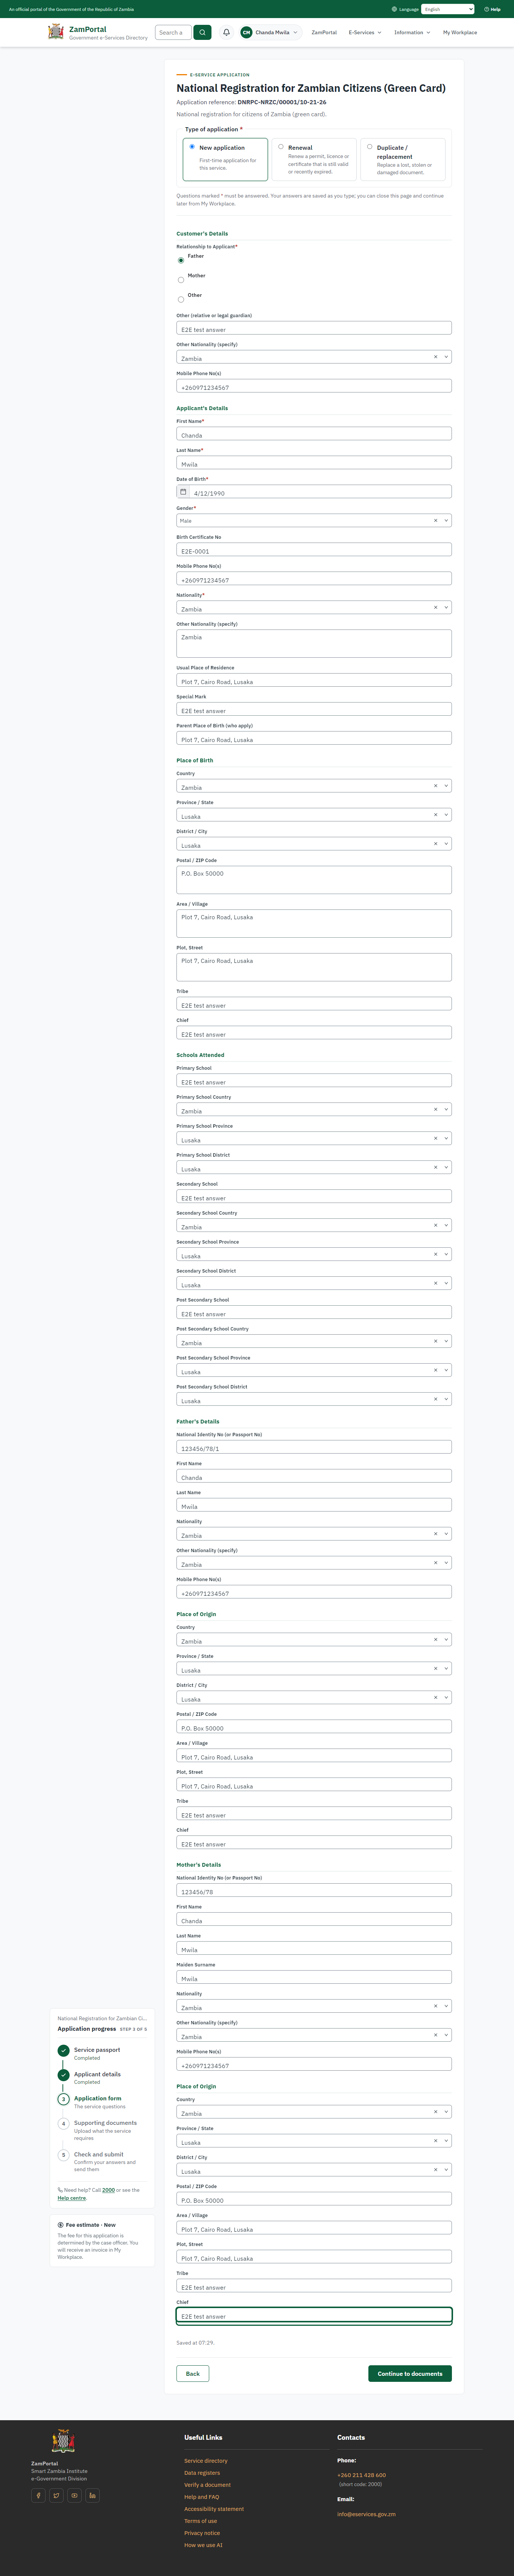
Task: Expand the Chanda Mwila account menu
Action: click(270, 32)
